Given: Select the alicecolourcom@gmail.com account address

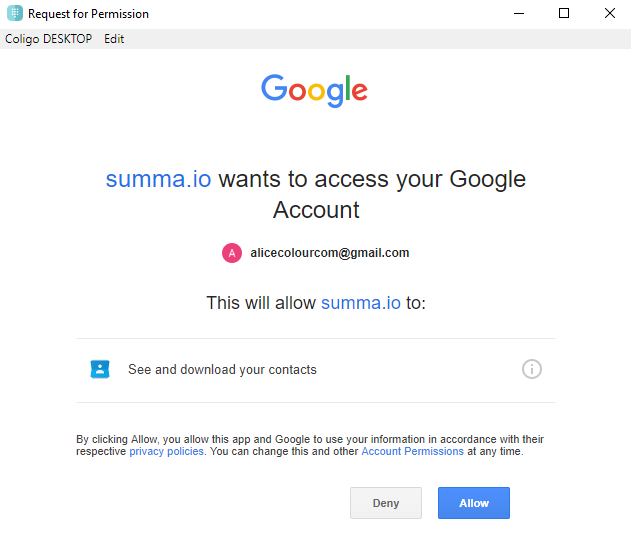Looking at the screenshot, I should tap(329, 253).
